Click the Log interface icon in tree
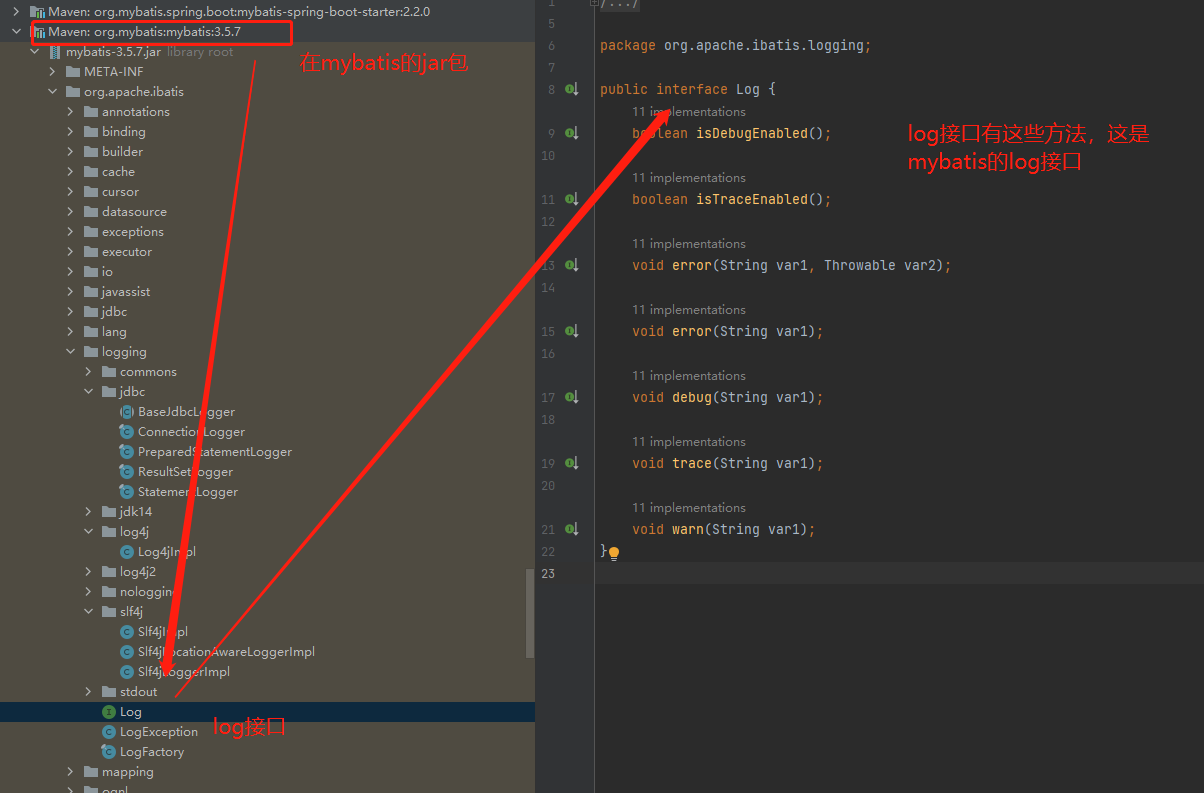 (109, 712)
